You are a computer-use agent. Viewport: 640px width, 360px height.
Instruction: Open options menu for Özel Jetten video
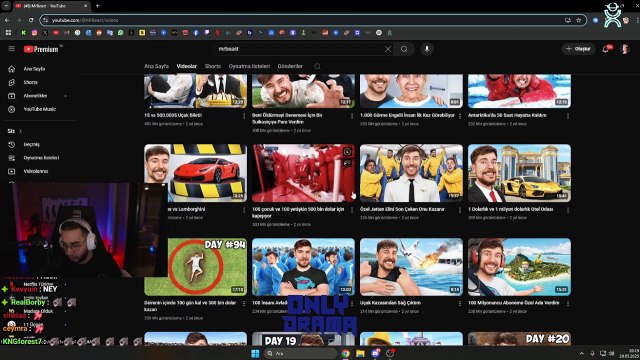(460, 210)
